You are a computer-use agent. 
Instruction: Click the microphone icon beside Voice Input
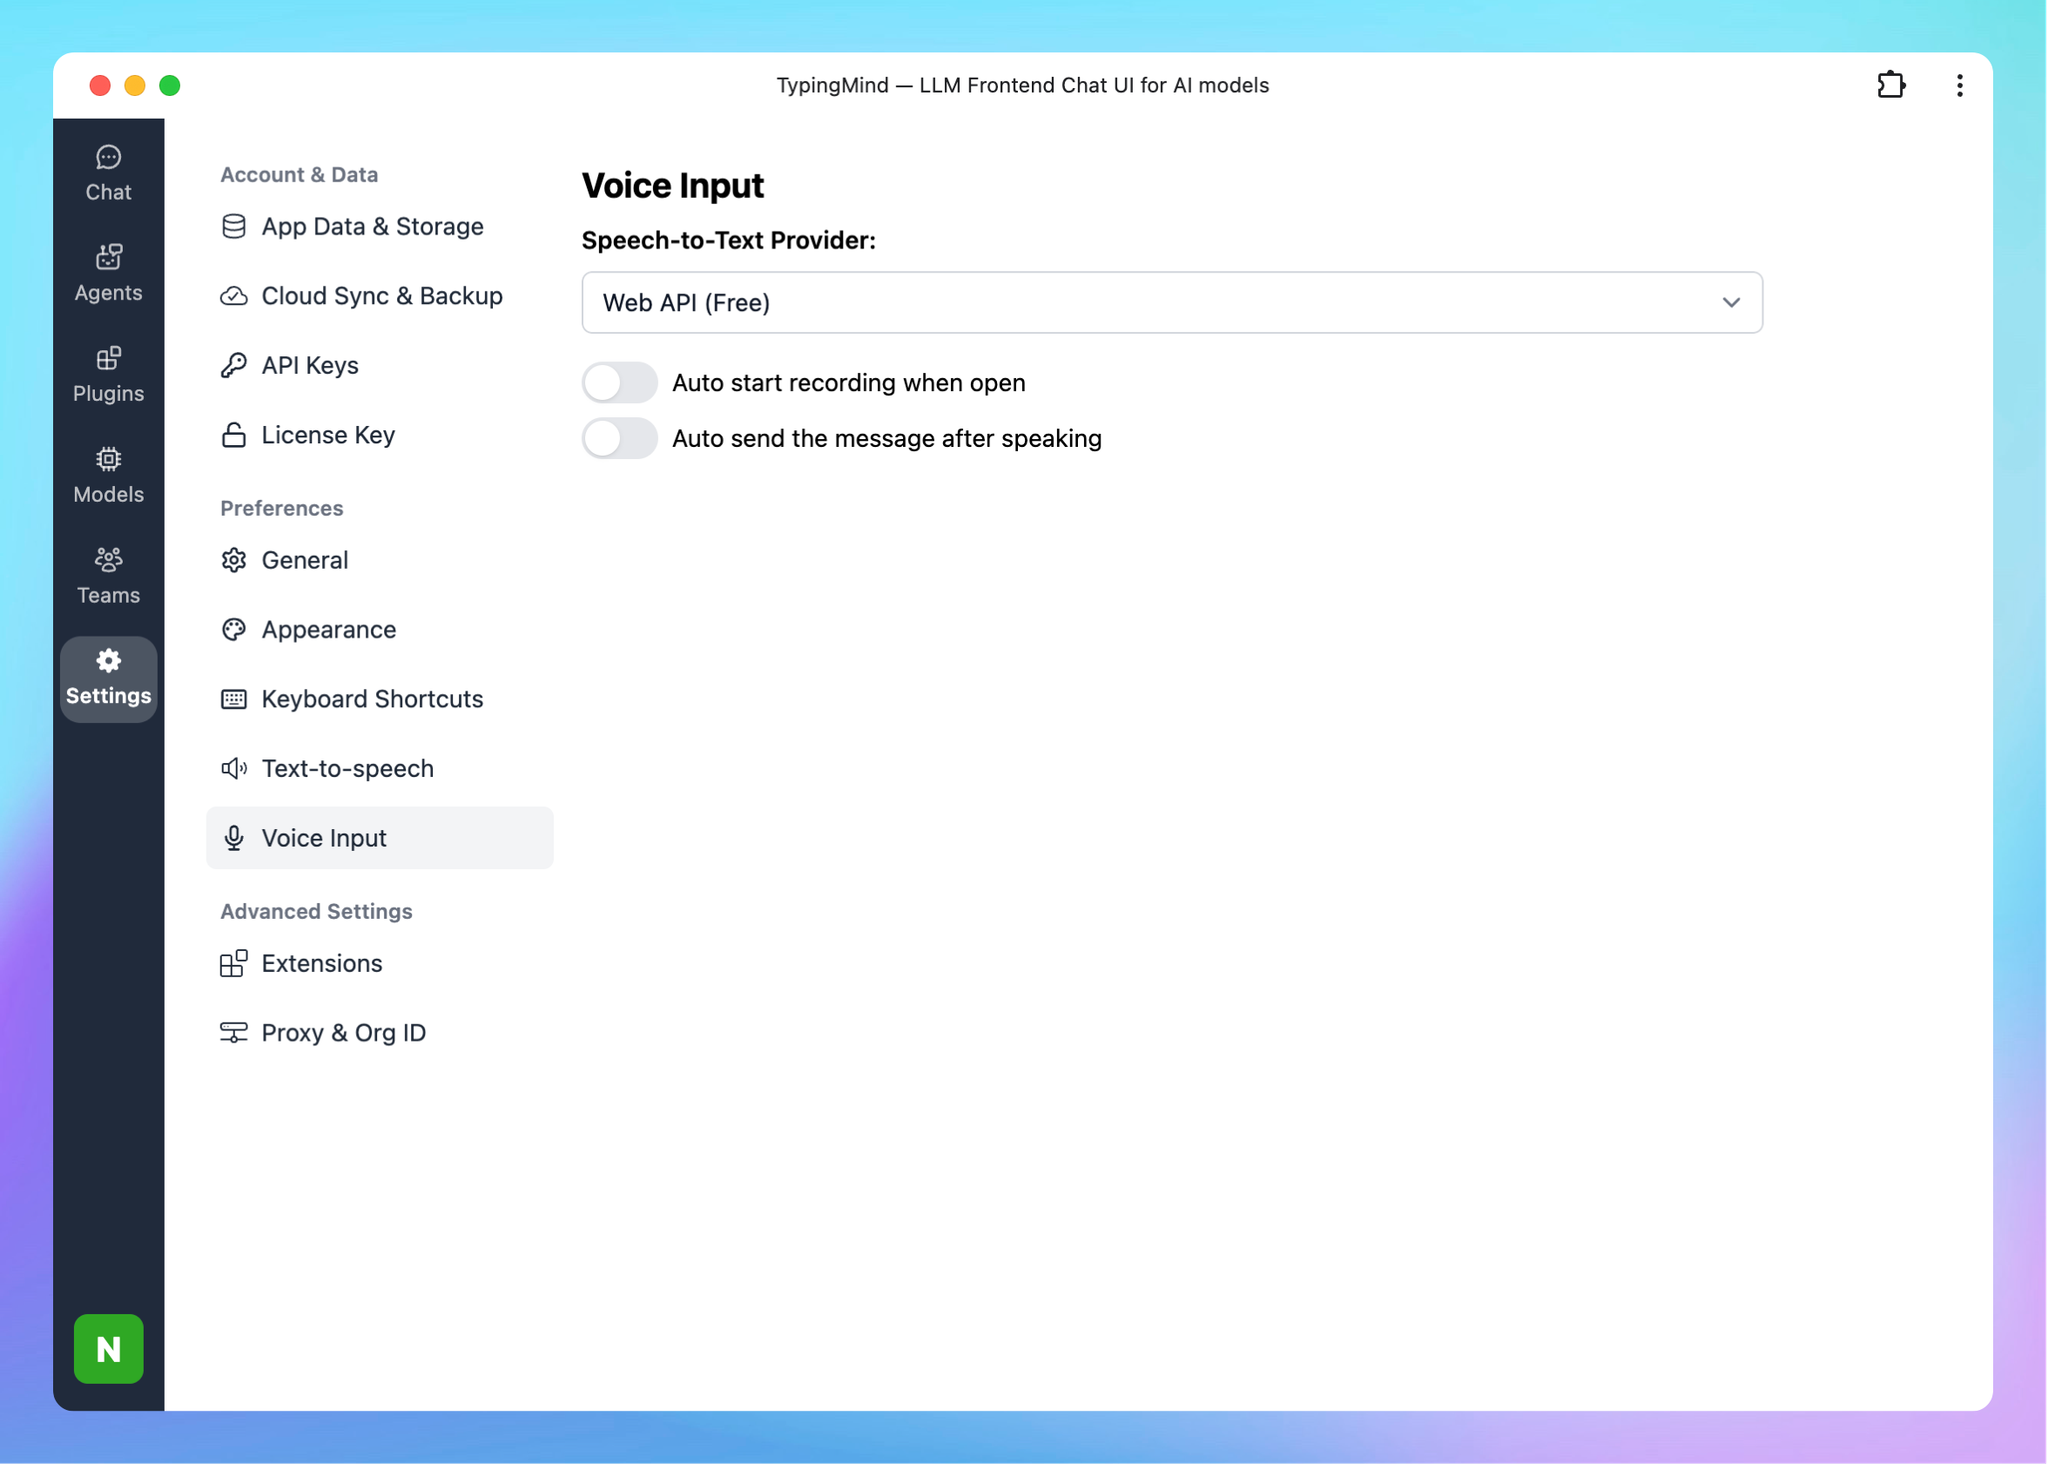coord(234,838)
